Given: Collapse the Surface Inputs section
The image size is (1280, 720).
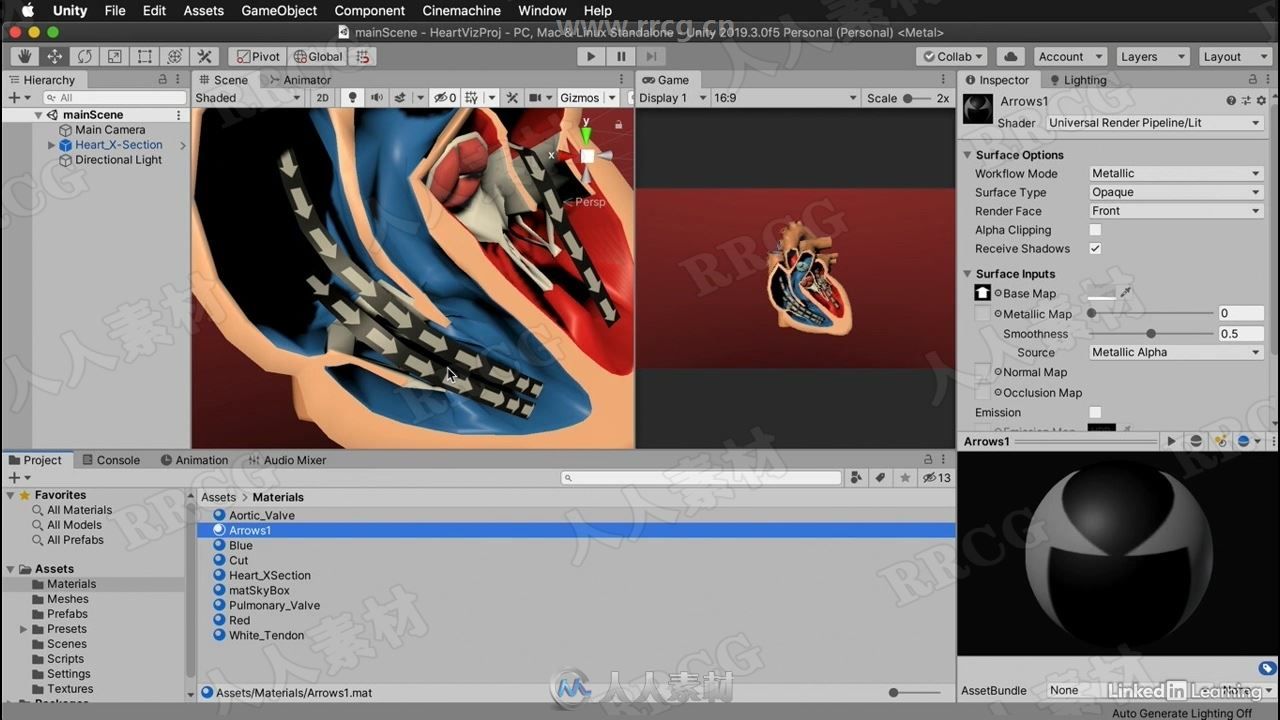Looking at the screenshot, I should pyautogui.click(x=968, y=274).
